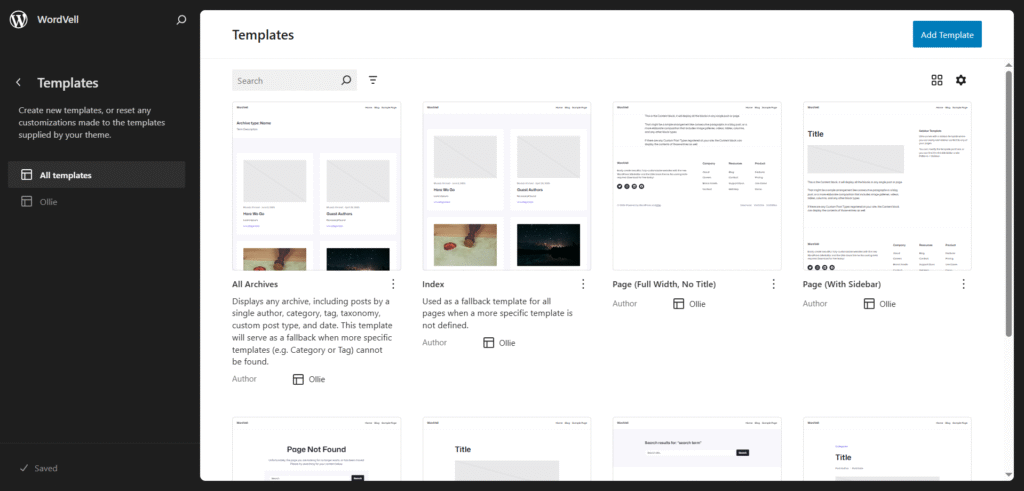
Task: Open the Index template preview thumbnail
Action: 506,185
